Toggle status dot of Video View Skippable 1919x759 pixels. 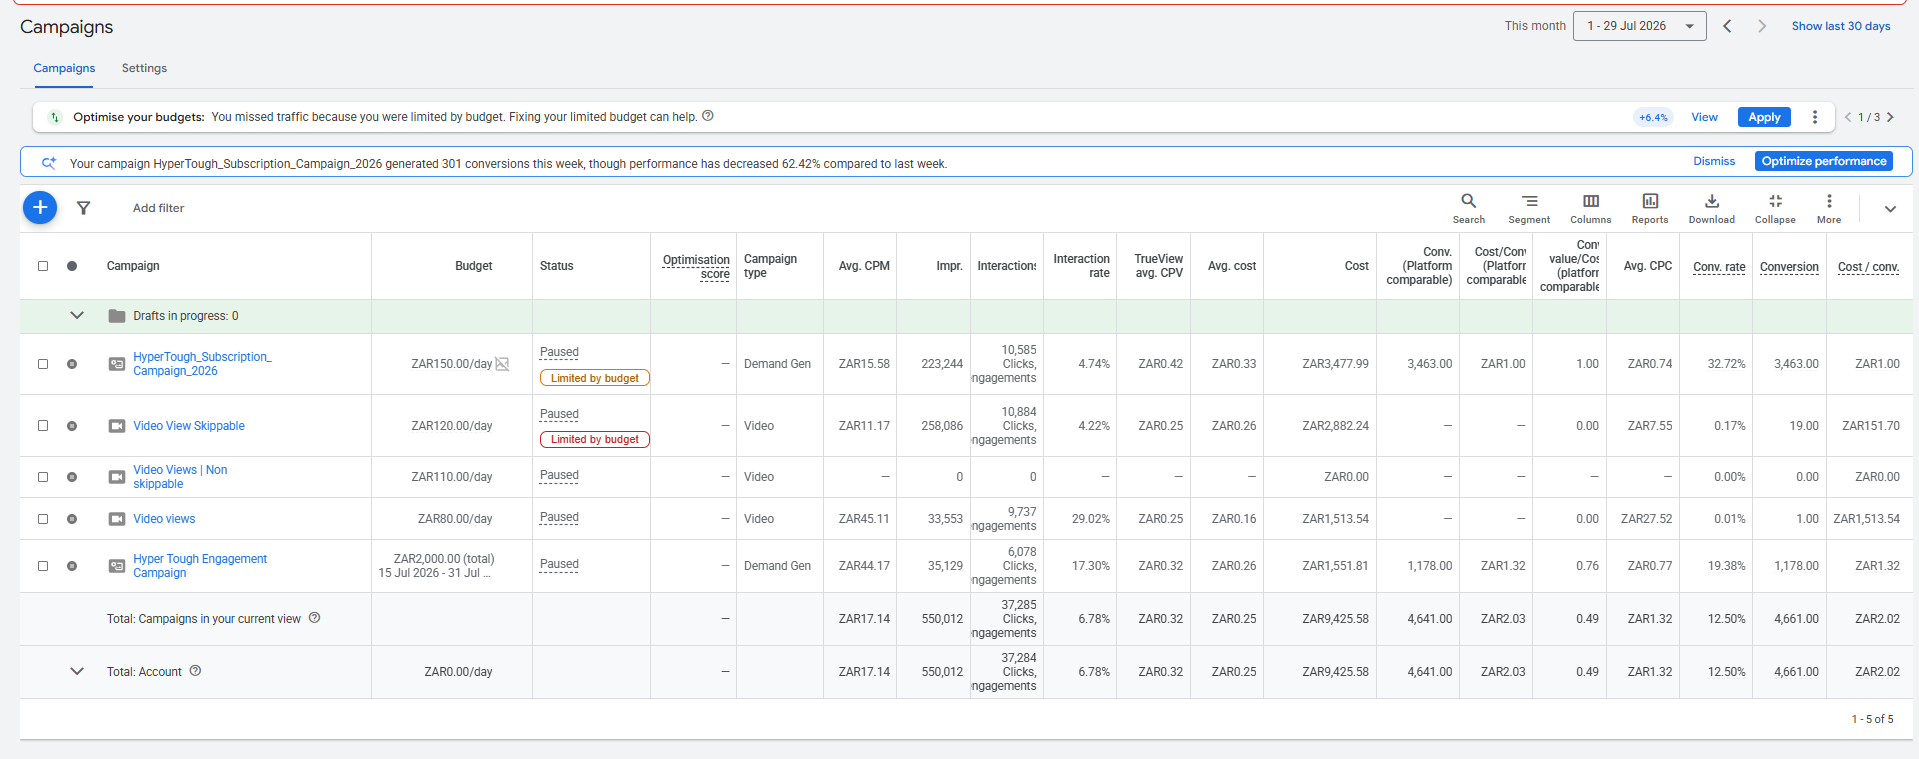point(72,426)
